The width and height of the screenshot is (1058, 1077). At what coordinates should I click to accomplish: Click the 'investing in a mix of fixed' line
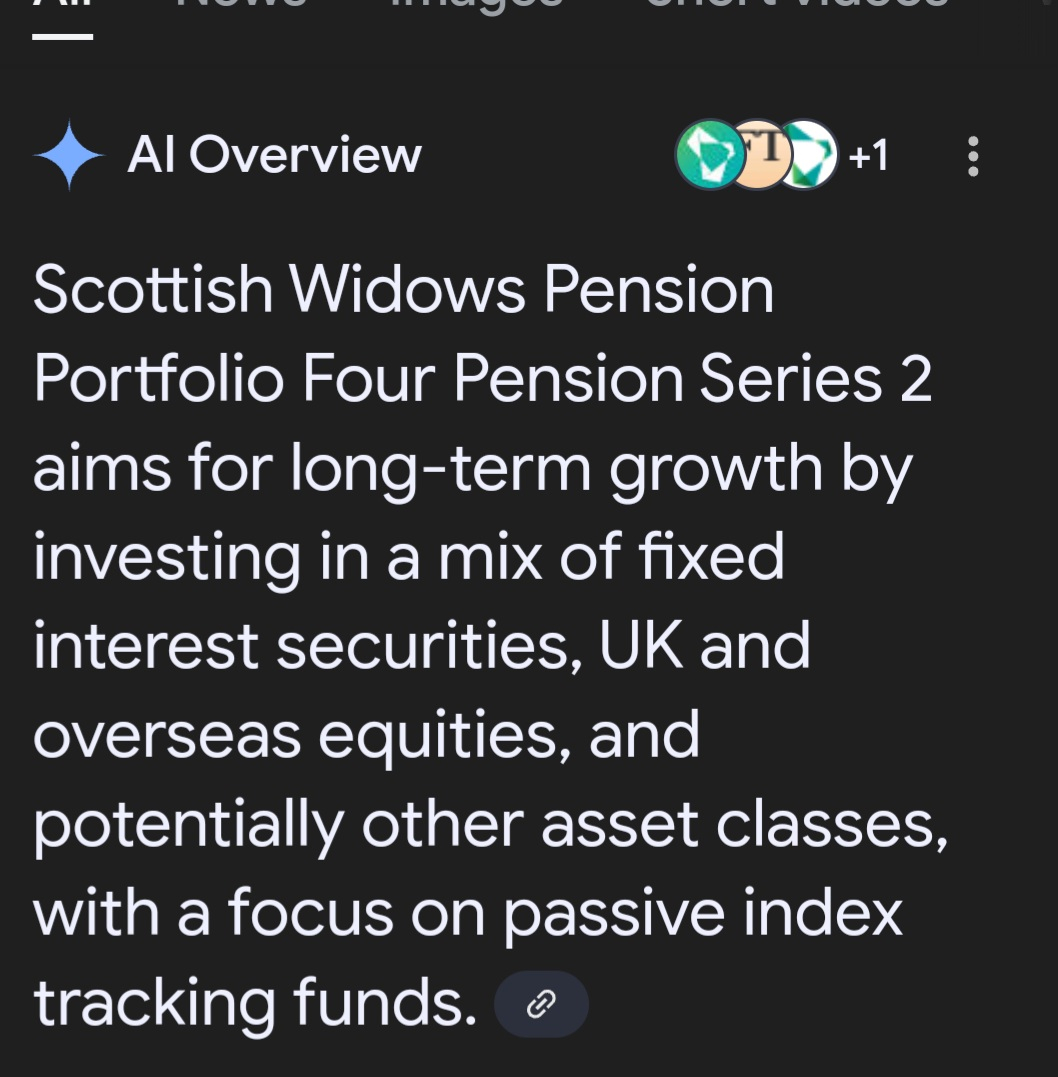409,558
